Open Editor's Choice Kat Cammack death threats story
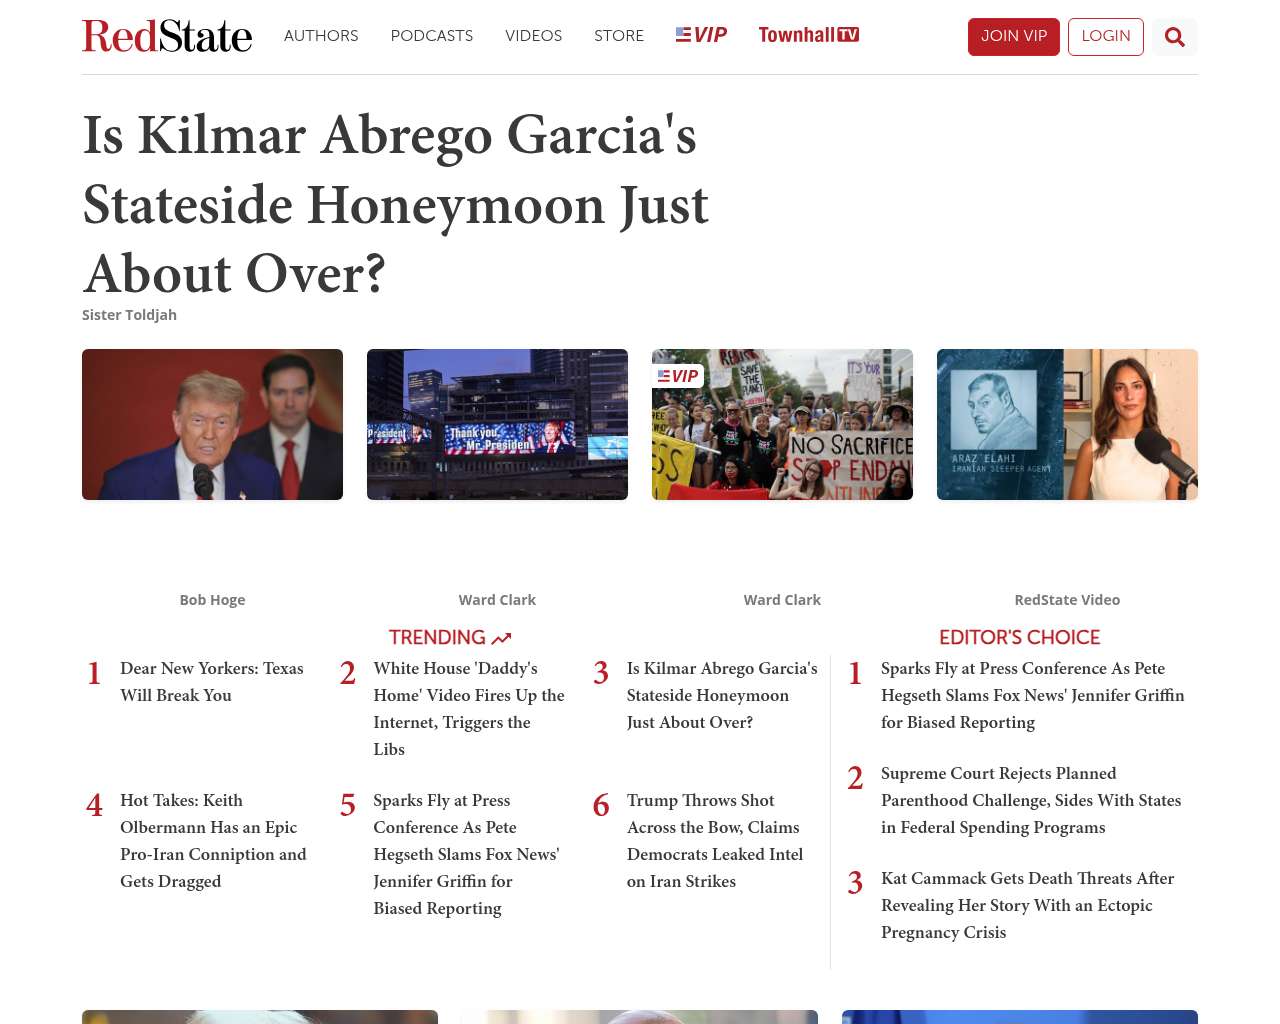The width and height of the screenshot is (1280, 1024). [x=1027, y=905]
